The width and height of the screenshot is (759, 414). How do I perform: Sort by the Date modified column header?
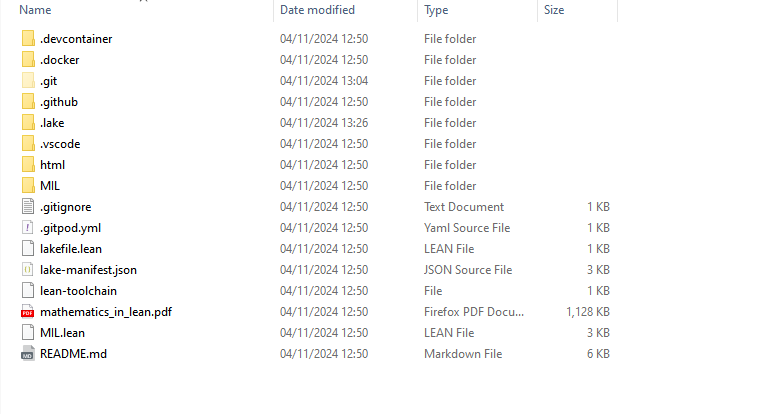click(x=317, y=10)
